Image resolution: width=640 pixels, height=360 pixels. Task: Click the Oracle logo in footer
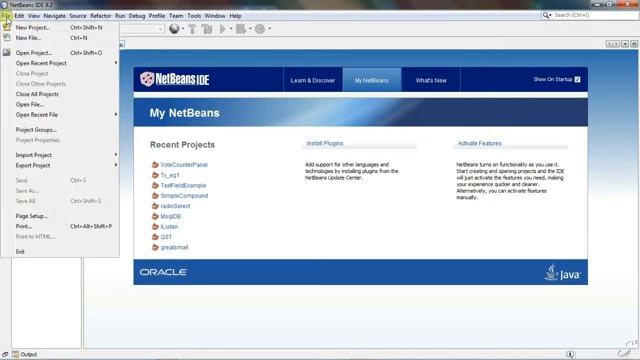[x=163, y=272]
